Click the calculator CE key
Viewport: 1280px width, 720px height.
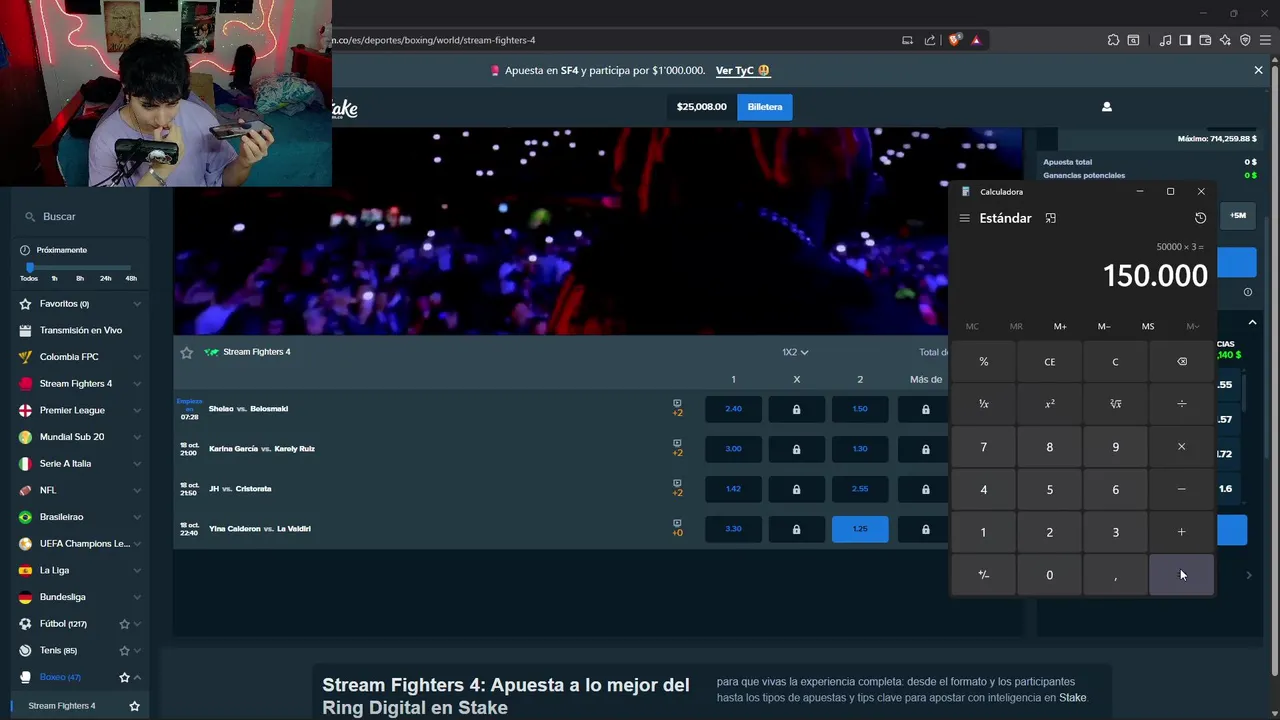[1050, 361]
